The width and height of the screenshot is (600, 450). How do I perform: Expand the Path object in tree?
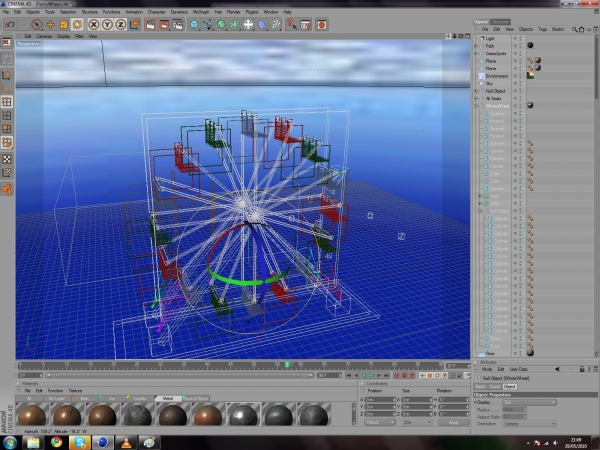pyautogui.click(x=476, y=46)
